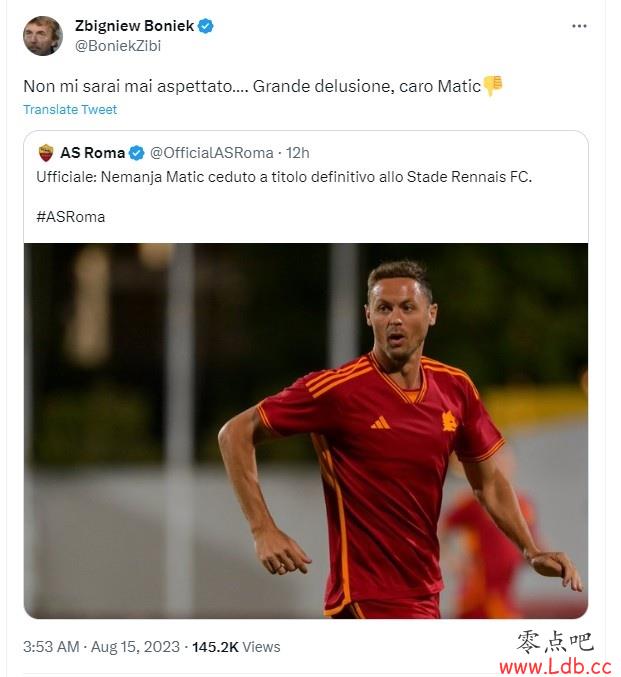
Task: Click the thumbs-down emoji in the tweet
Action: click(493, 85)
